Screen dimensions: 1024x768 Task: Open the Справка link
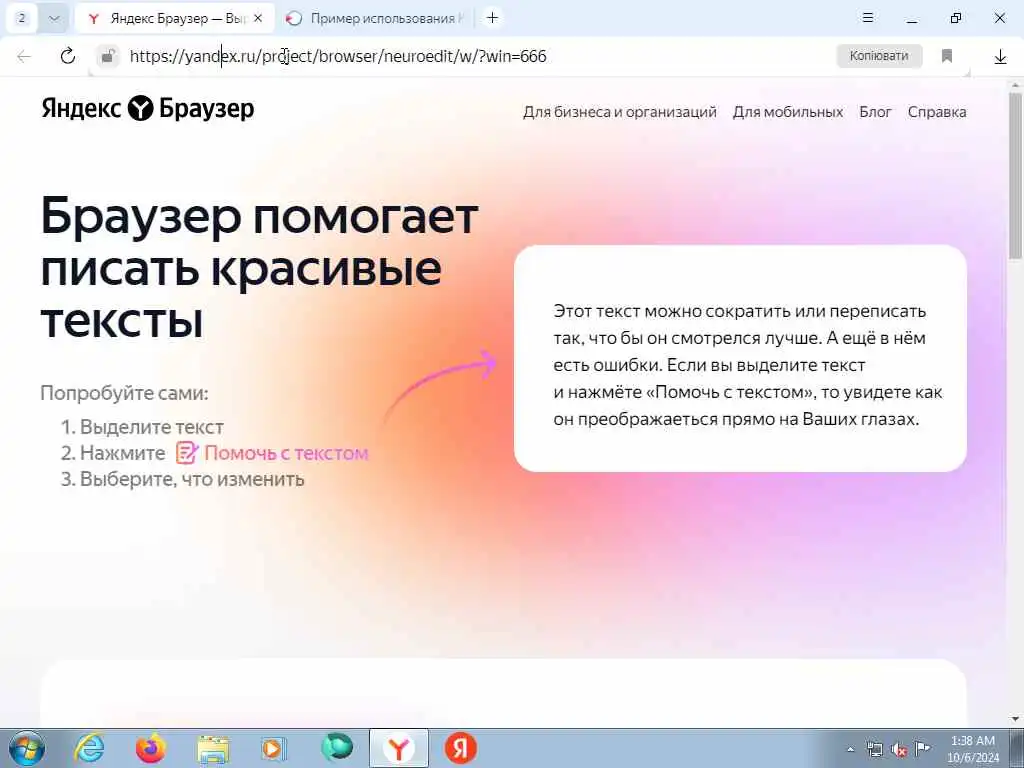pyautogui.click(x=936, y=112)
